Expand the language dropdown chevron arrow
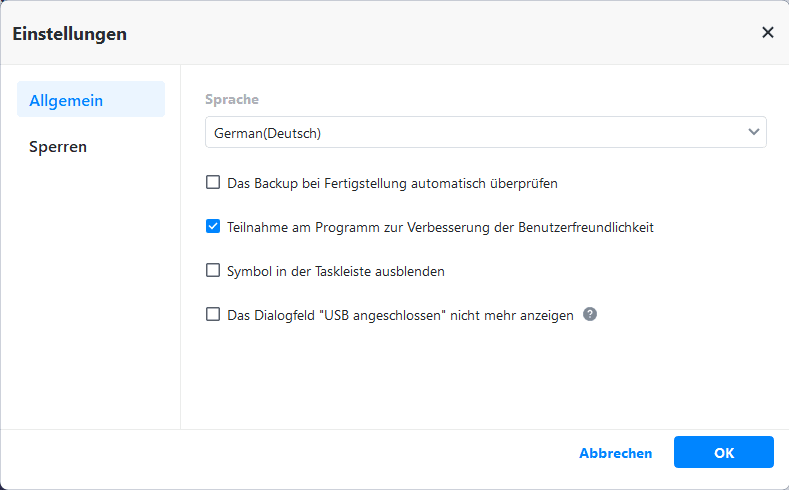789x490 pixels. (x=754, y=132)
